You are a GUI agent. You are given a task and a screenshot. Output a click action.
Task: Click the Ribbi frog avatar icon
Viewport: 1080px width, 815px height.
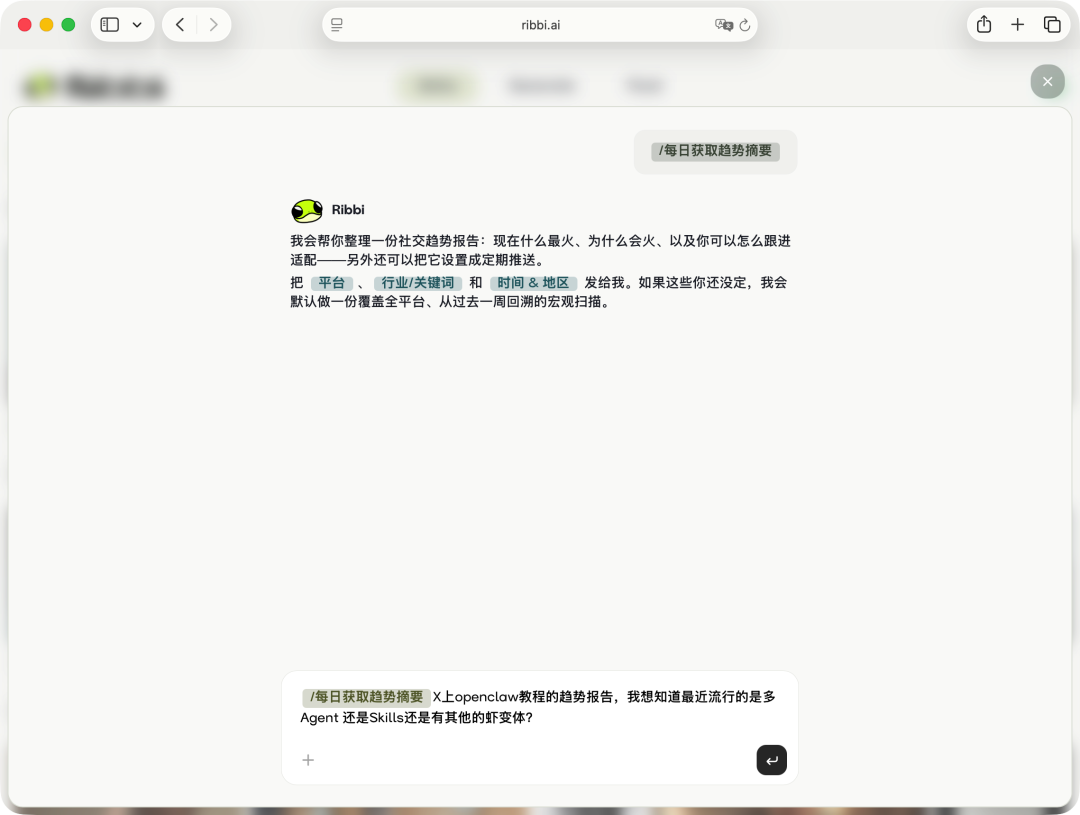coord(306,210)
